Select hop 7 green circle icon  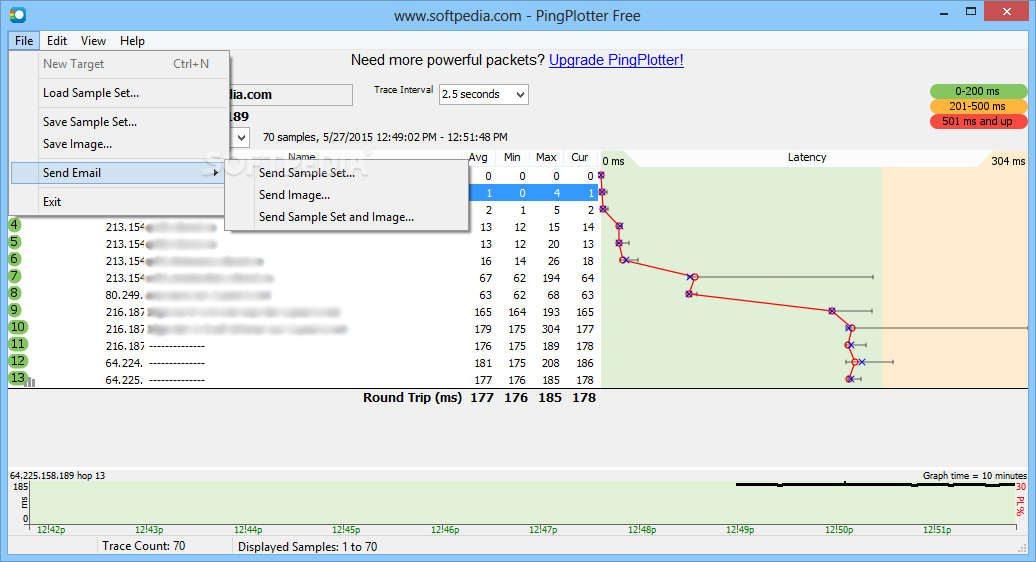point(15,276)
